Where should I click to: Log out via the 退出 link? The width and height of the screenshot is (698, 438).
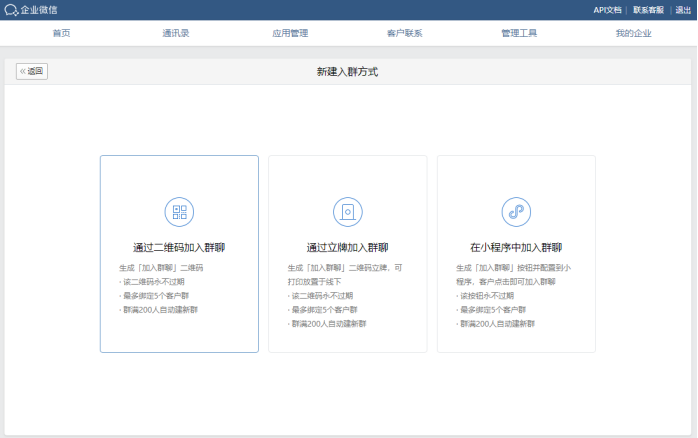point(683,10)
